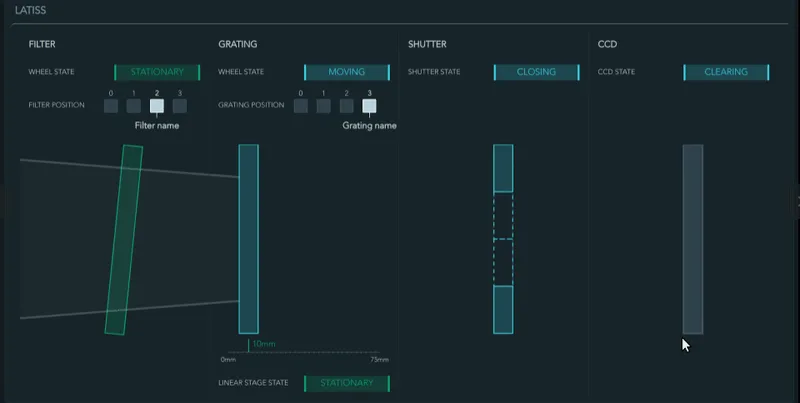Click the 0mm scale label
Screen dimensions: 800x403
click(228, 360)
